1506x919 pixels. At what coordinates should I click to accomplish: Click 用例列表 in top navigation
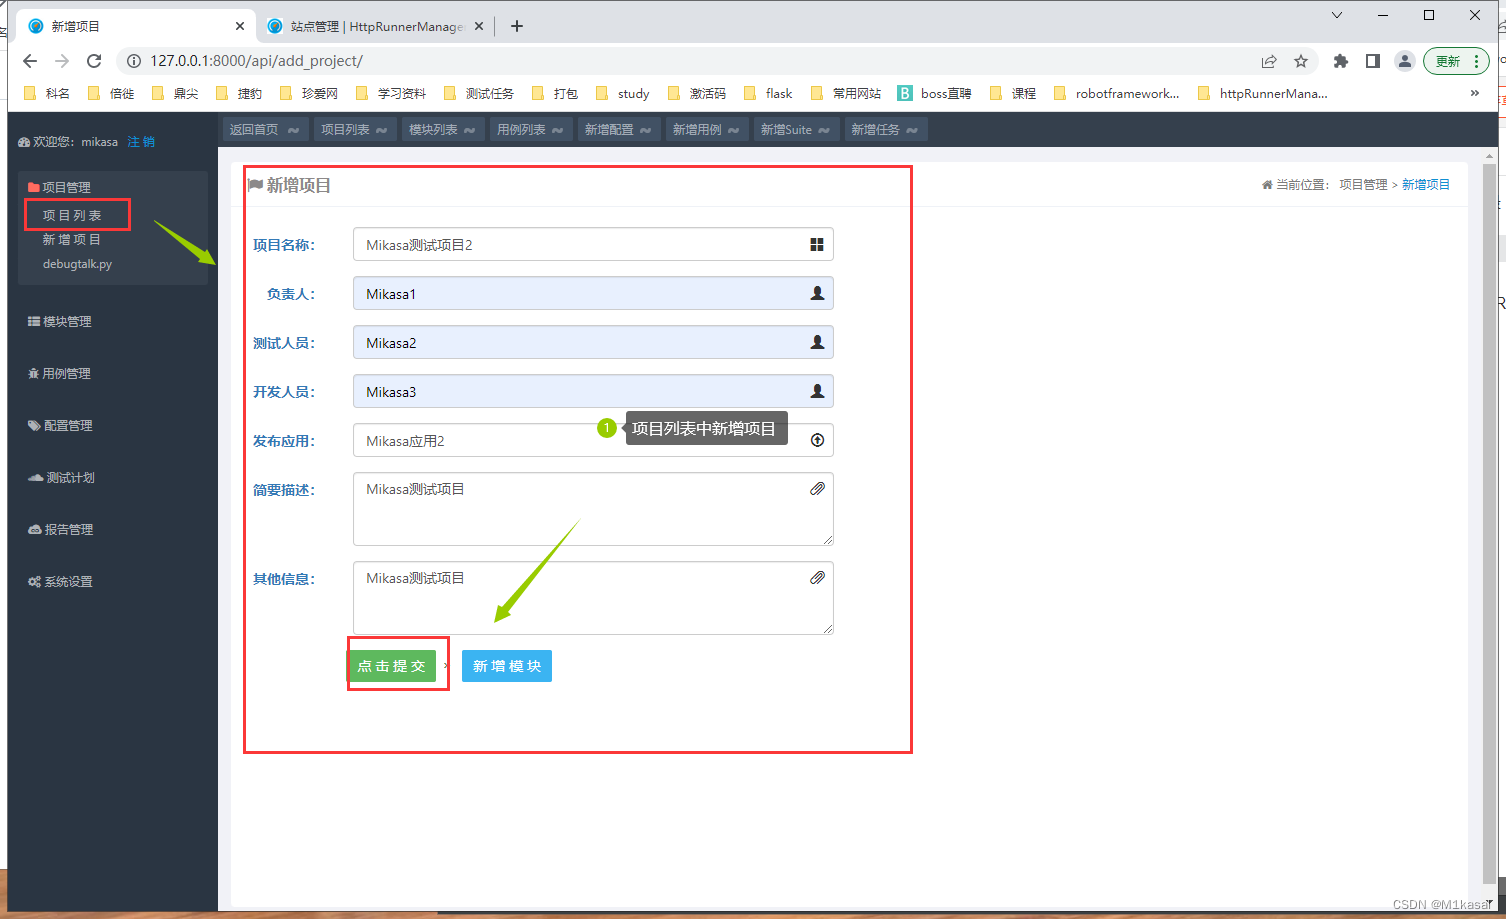pos(530,129)
